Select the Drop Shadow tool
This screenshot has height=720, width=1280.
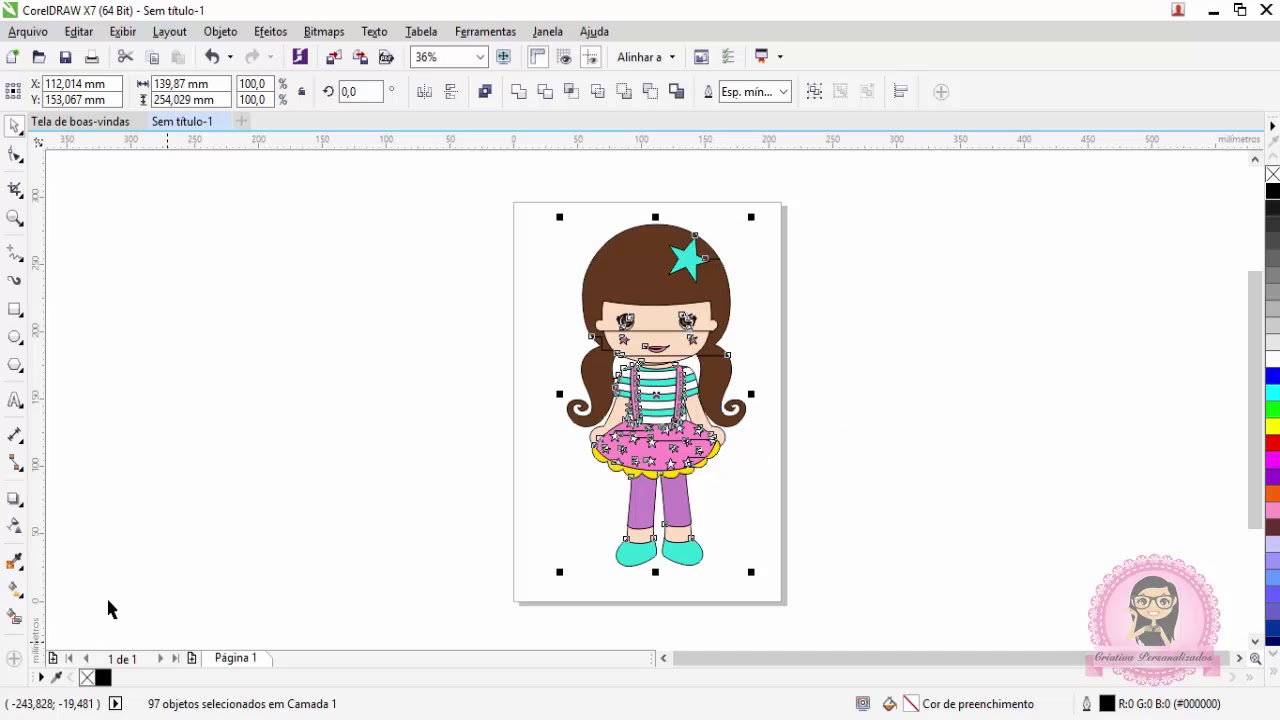click(x=14, y=498)
